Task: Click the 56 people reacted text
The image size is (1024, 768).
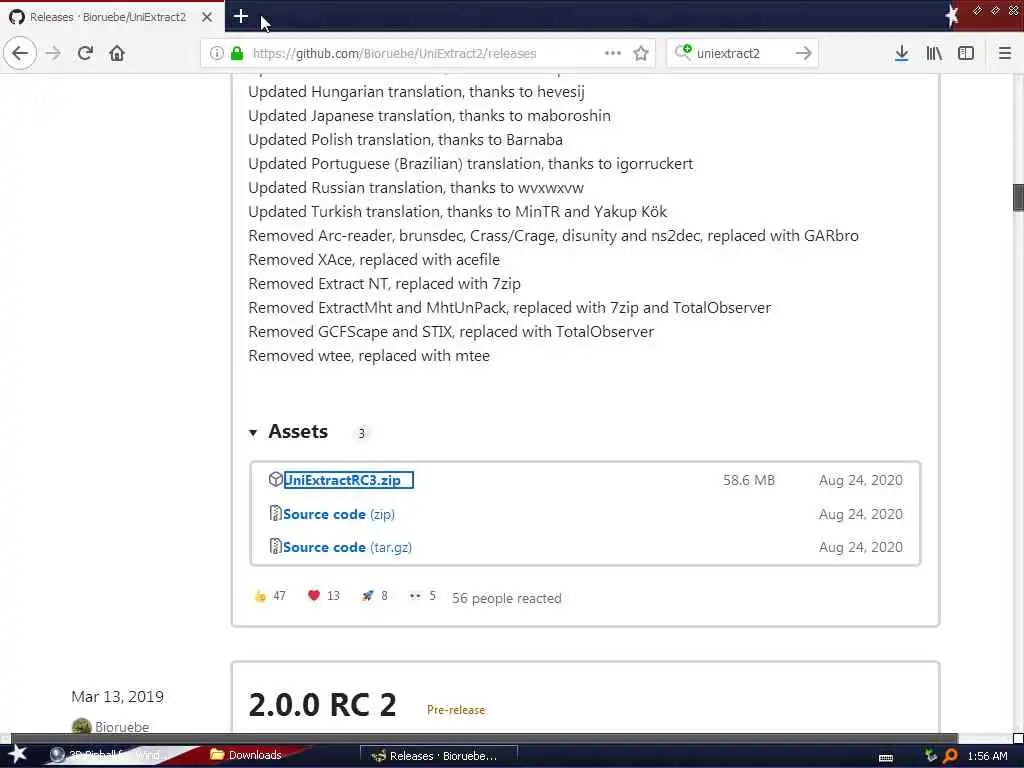Action: click(507, 598)
